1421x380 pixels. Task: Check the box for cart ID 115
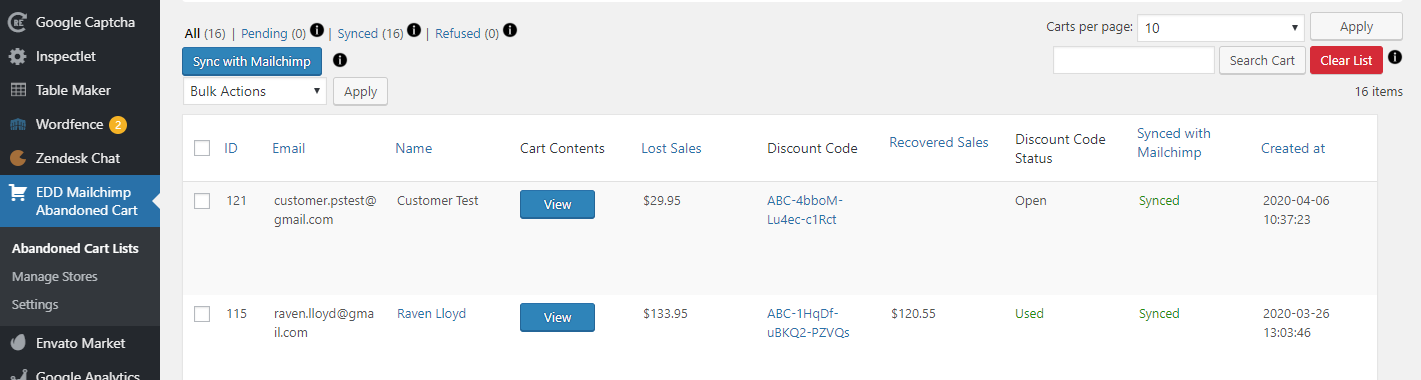(x=202, y=314)
